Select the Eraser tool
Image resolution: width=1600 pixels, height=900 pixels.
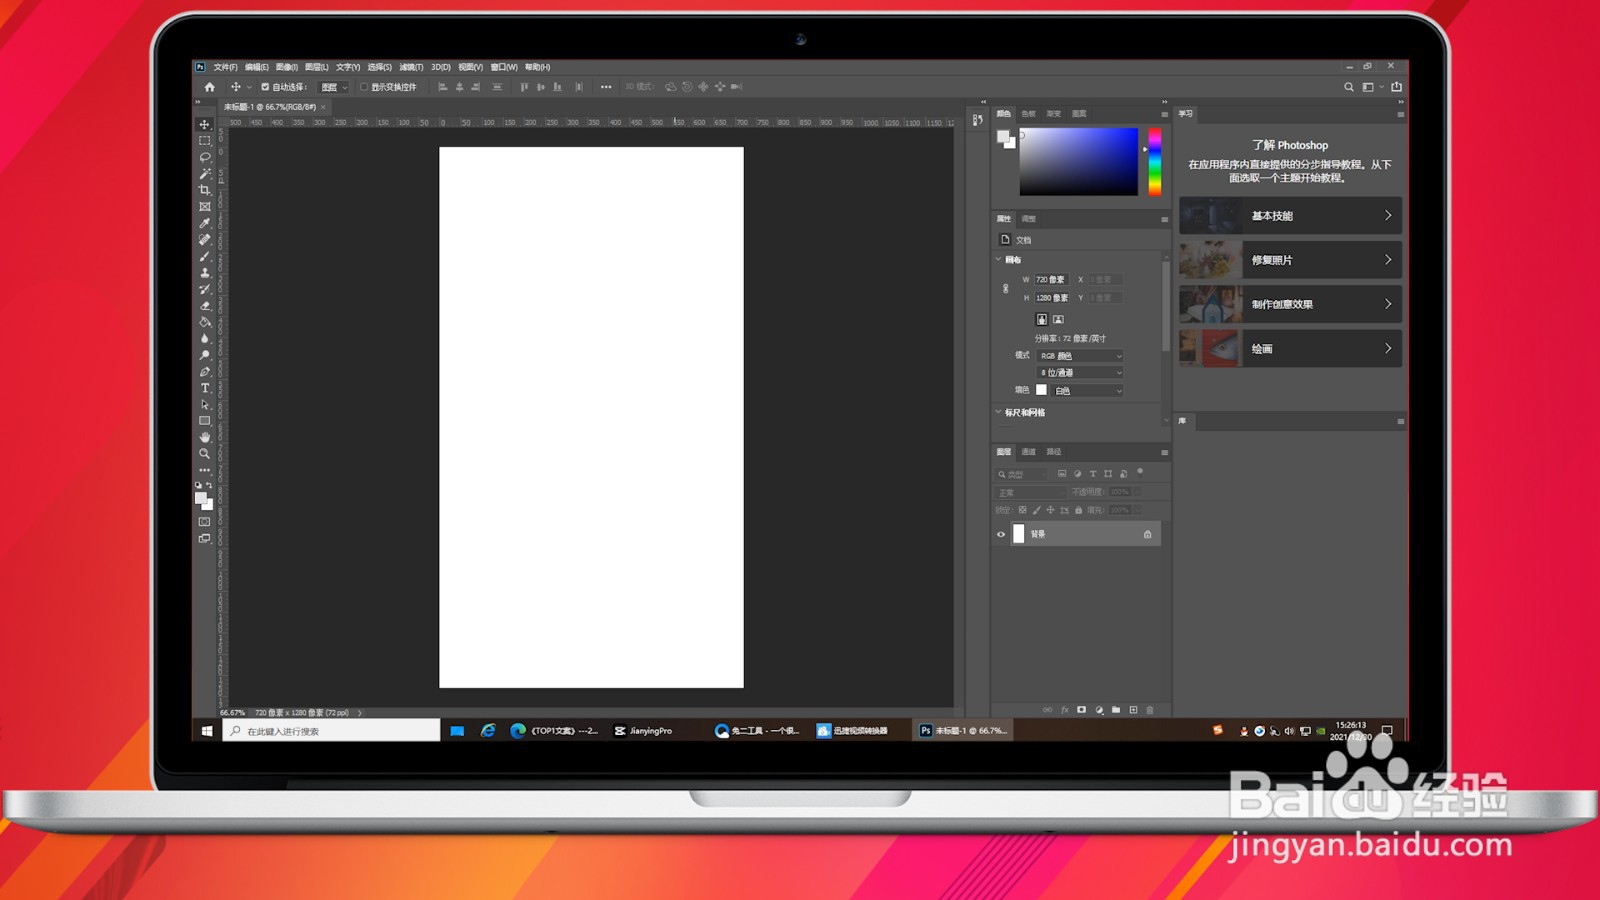(205, 306)
